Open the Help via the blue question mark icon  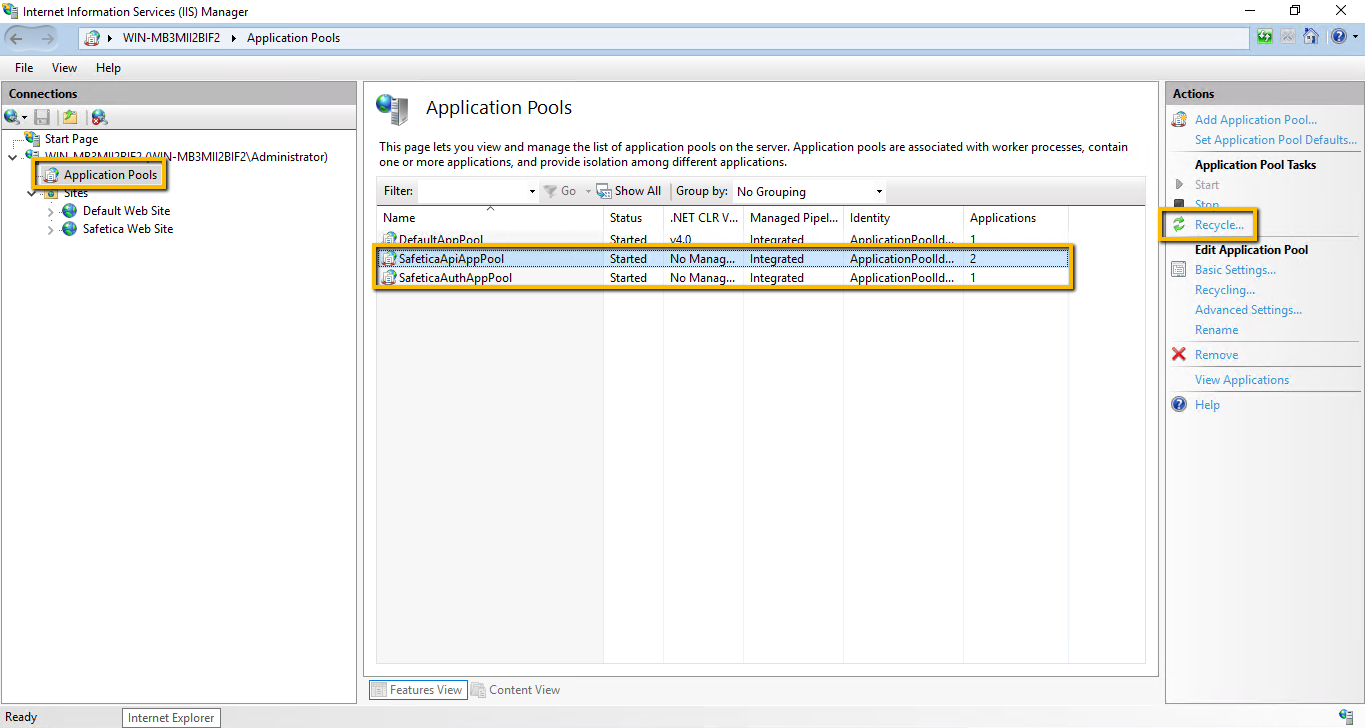1179,404
